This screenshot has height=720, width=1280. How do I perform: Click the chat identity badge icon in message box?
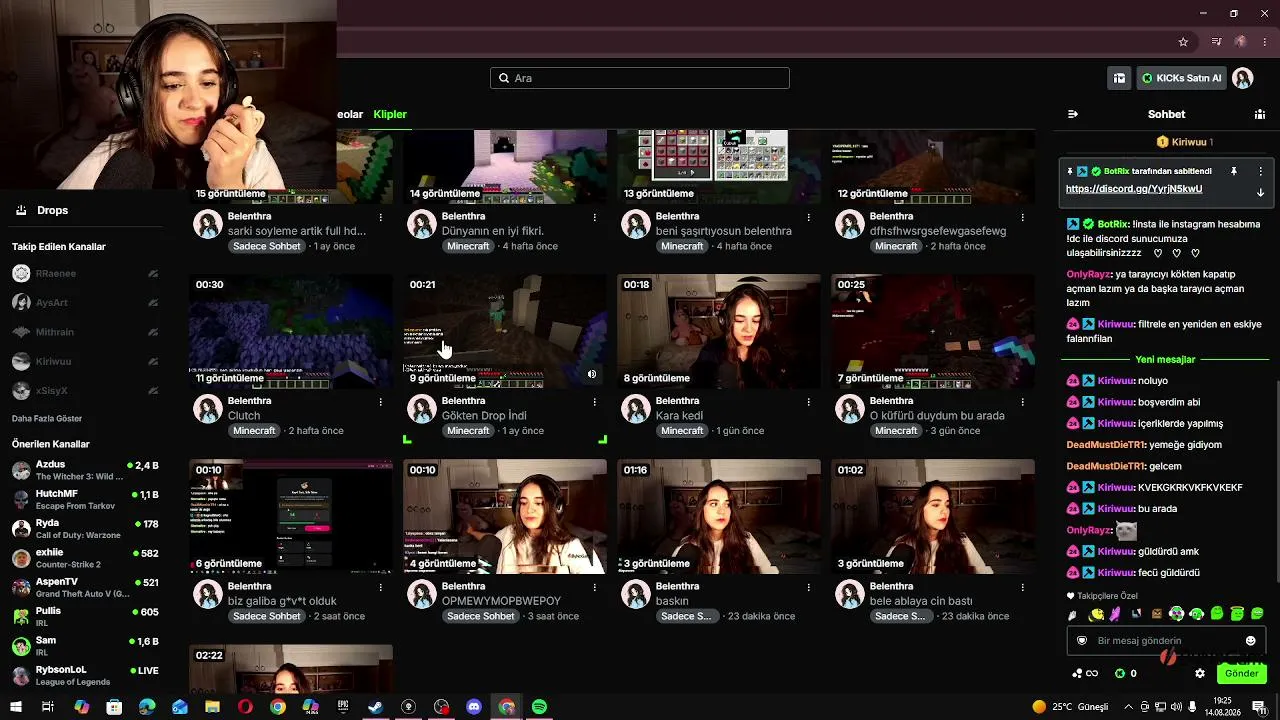point(1082,641)
